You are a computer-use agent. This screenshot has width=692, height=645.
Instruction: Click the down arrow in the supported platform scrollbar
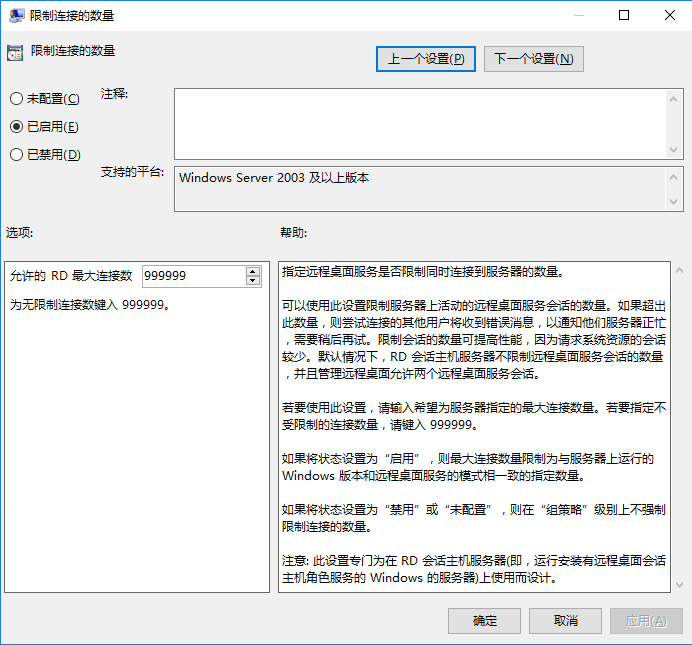(x=673, y=202)
